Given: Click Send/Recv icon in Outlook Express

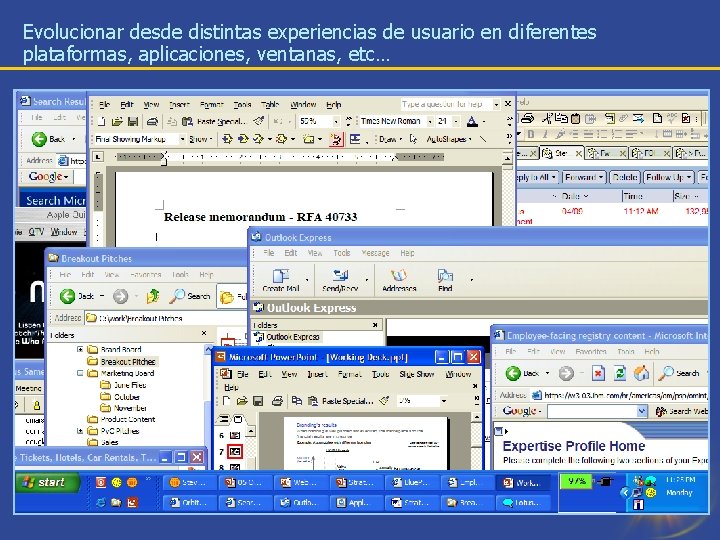Looking at the screenshot, I should 340,280.
